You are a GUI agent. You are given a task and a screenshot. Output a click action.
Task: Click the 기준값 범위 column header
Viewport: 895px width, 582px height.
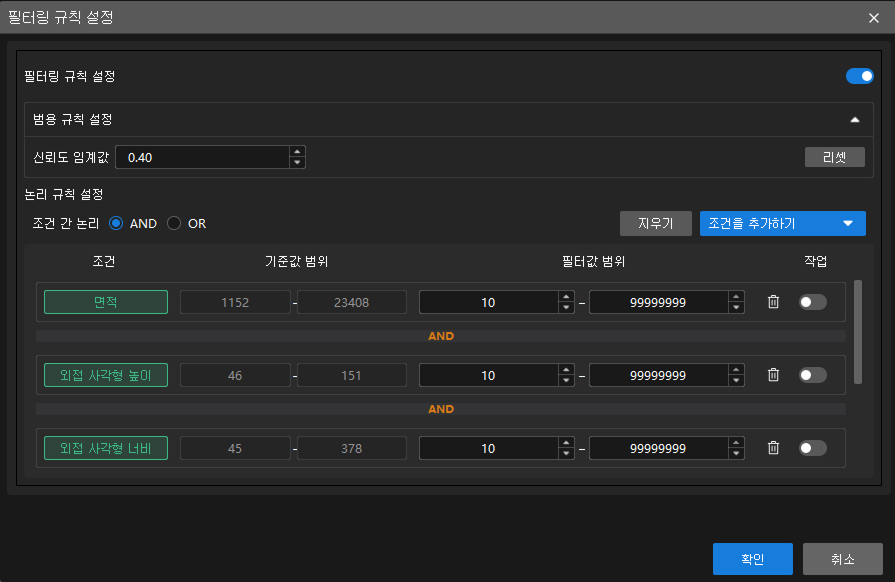296,261
